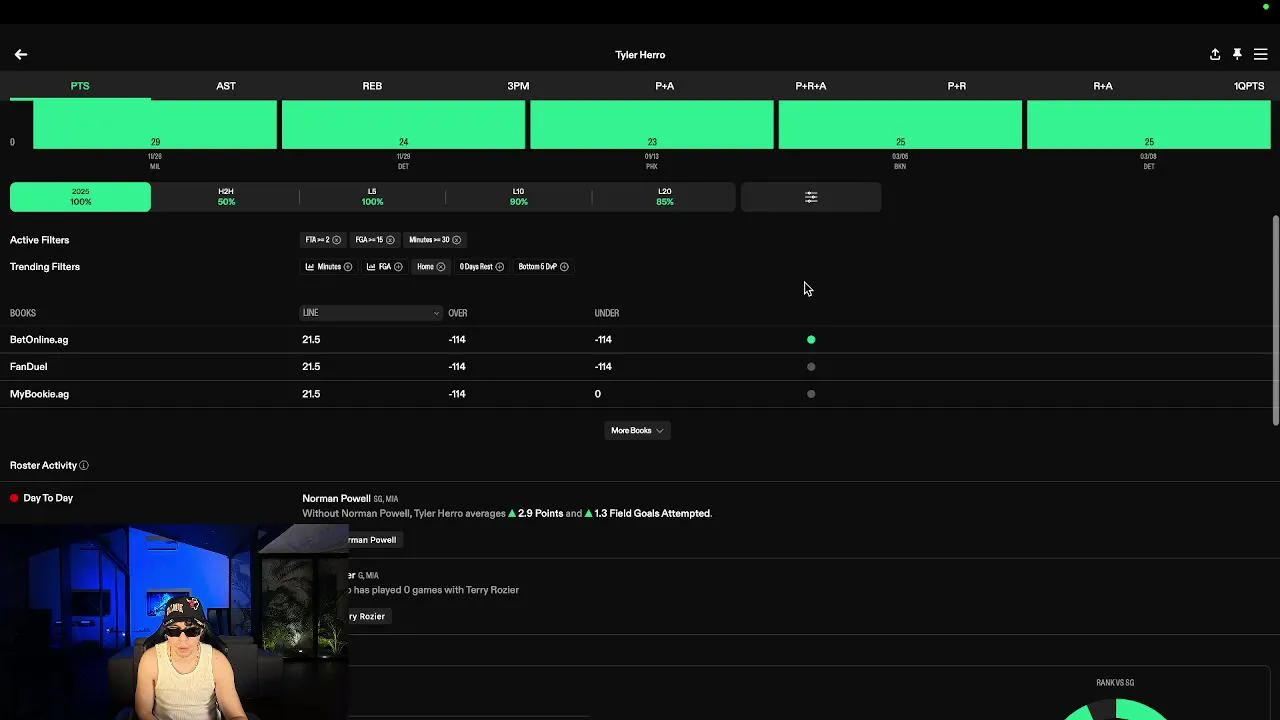Add the trending Minutes filter

point(348,267)
